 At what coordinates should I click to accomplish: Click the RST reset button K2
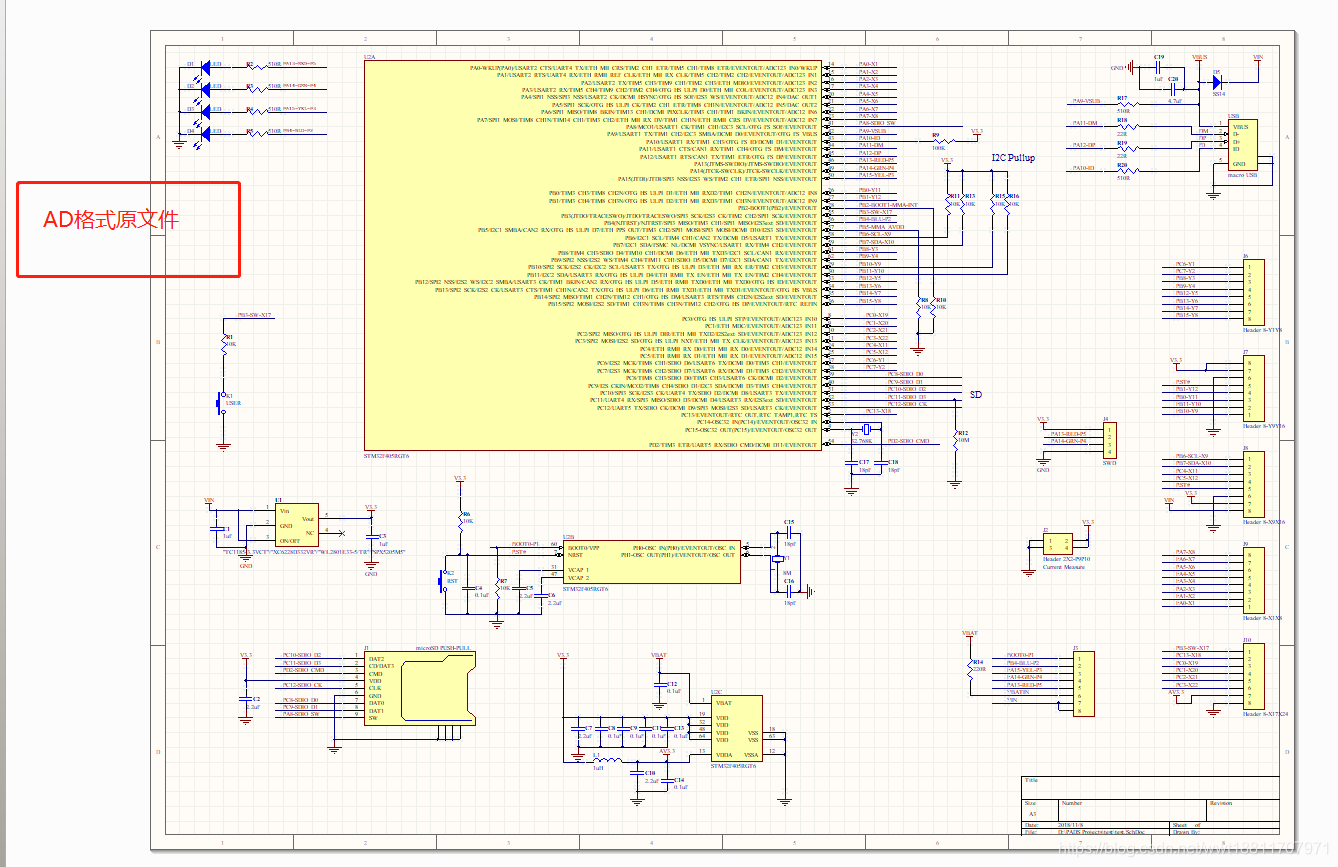pyautogui.click(x=444, y=580)
